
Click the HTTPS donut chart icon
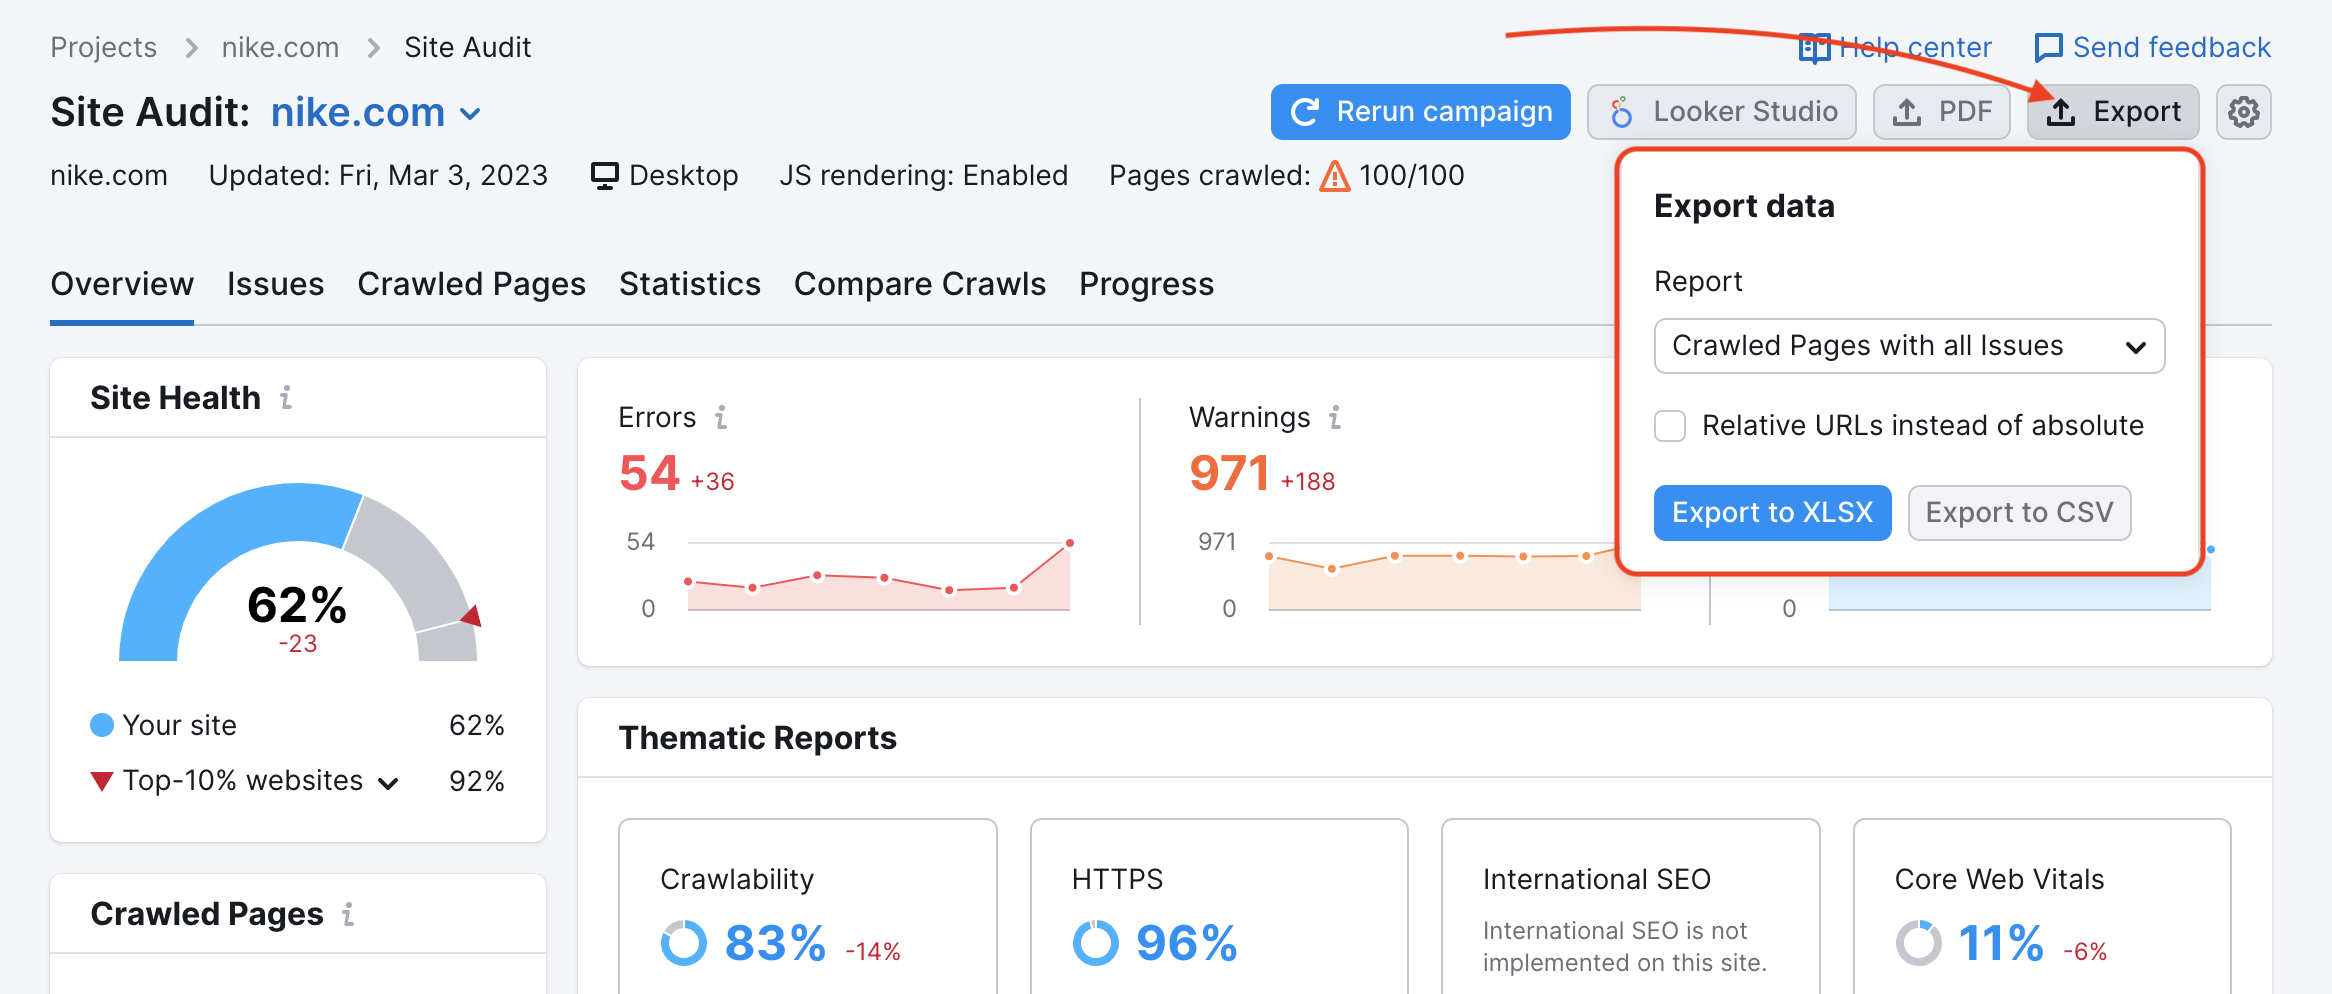pos(1096,943)
